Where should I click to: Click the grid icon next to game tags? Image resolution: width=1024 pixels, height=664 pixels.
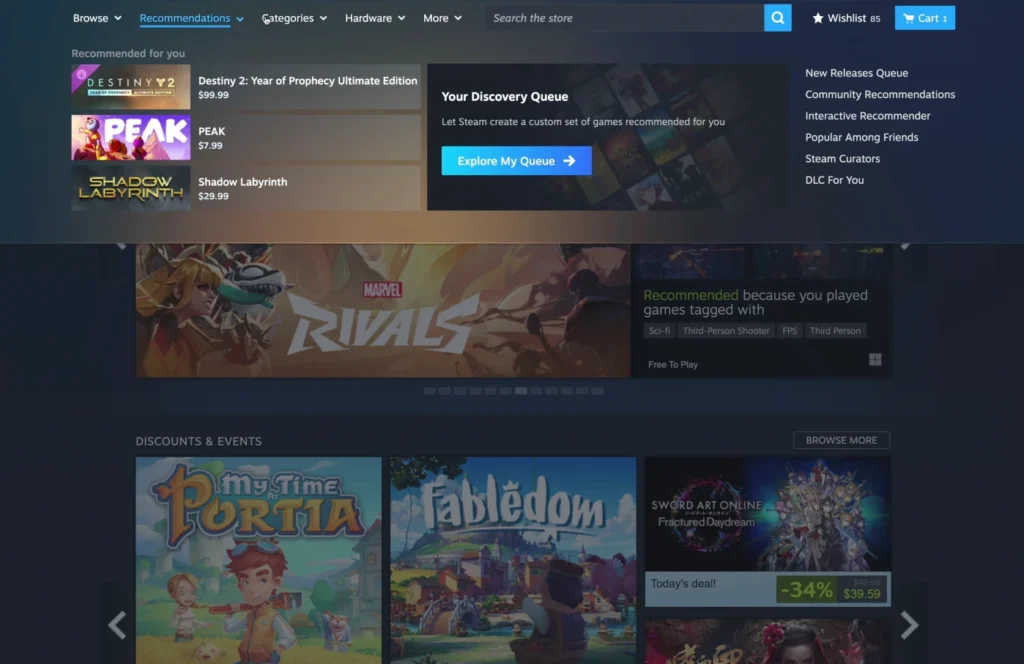(x=876, y=358)
